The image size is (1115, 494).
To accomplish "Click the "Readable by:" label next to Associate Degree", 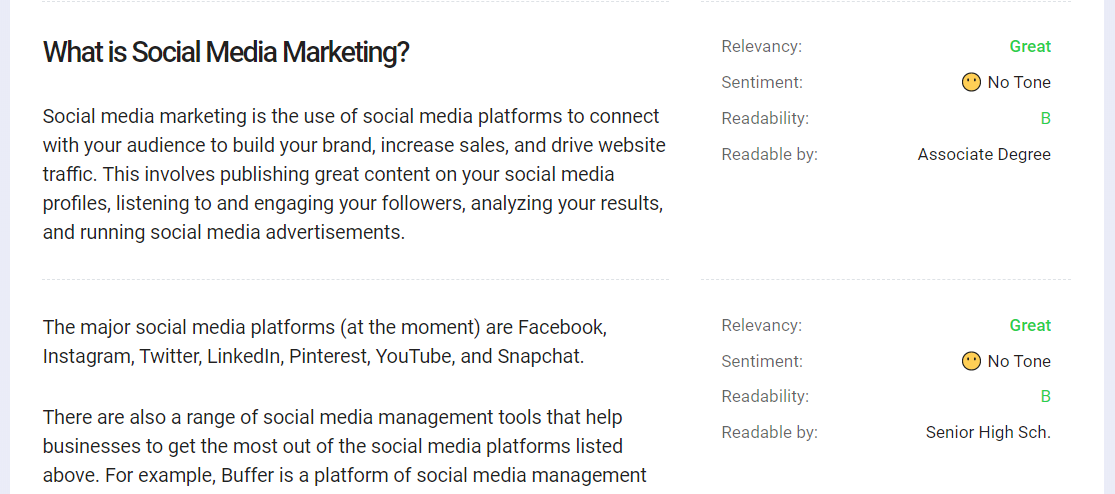I will [769, 154].
